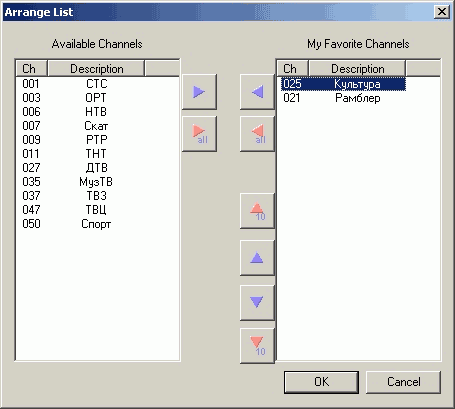The image size is (455, 409).
Task: Move favorite down 10 positions
Action: pos(257,346)
